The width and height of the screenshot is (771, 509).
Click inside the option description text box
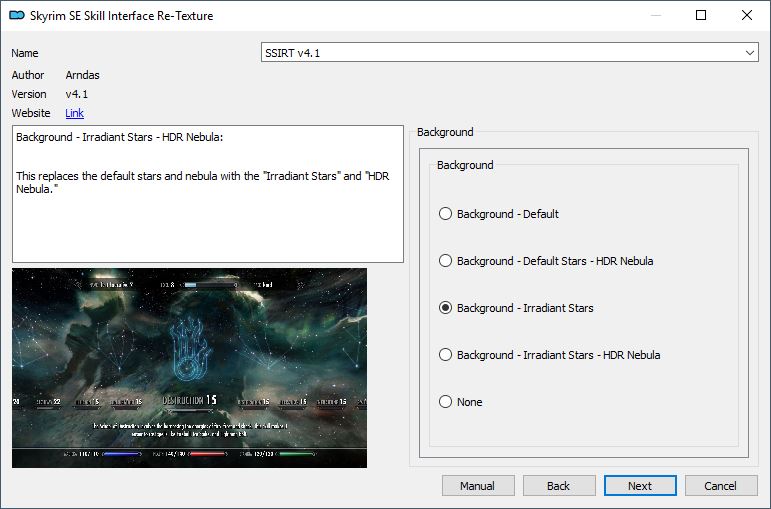[208, 194]
